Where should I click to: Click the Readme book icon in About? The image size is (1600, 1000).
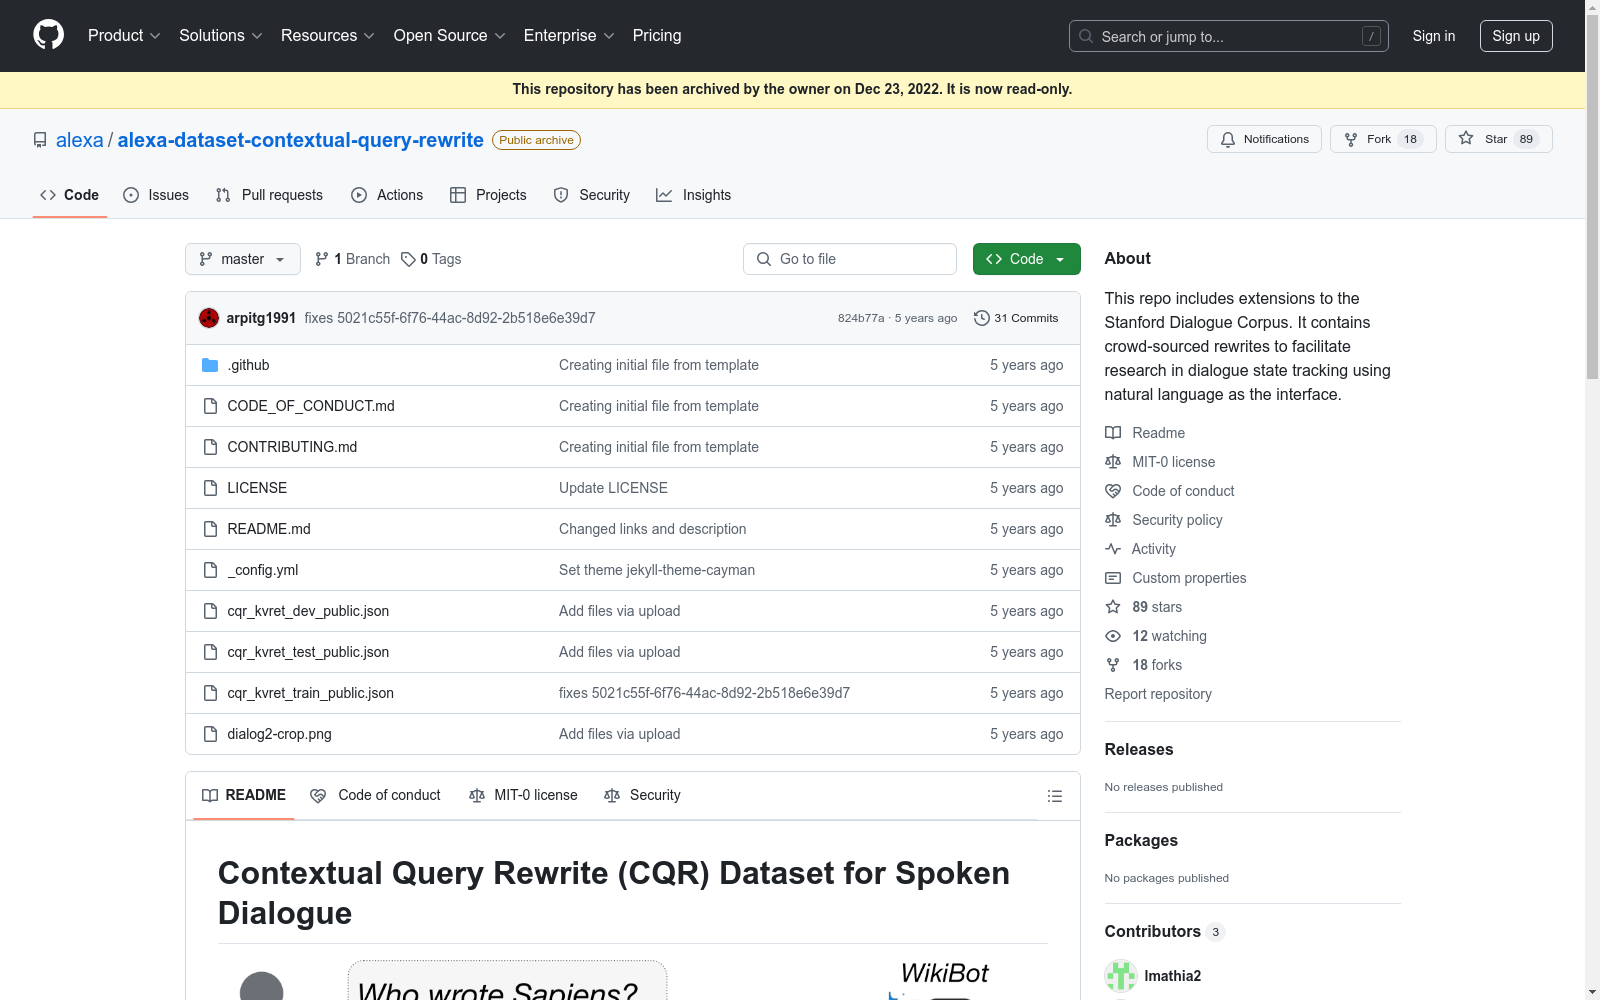1113,433
